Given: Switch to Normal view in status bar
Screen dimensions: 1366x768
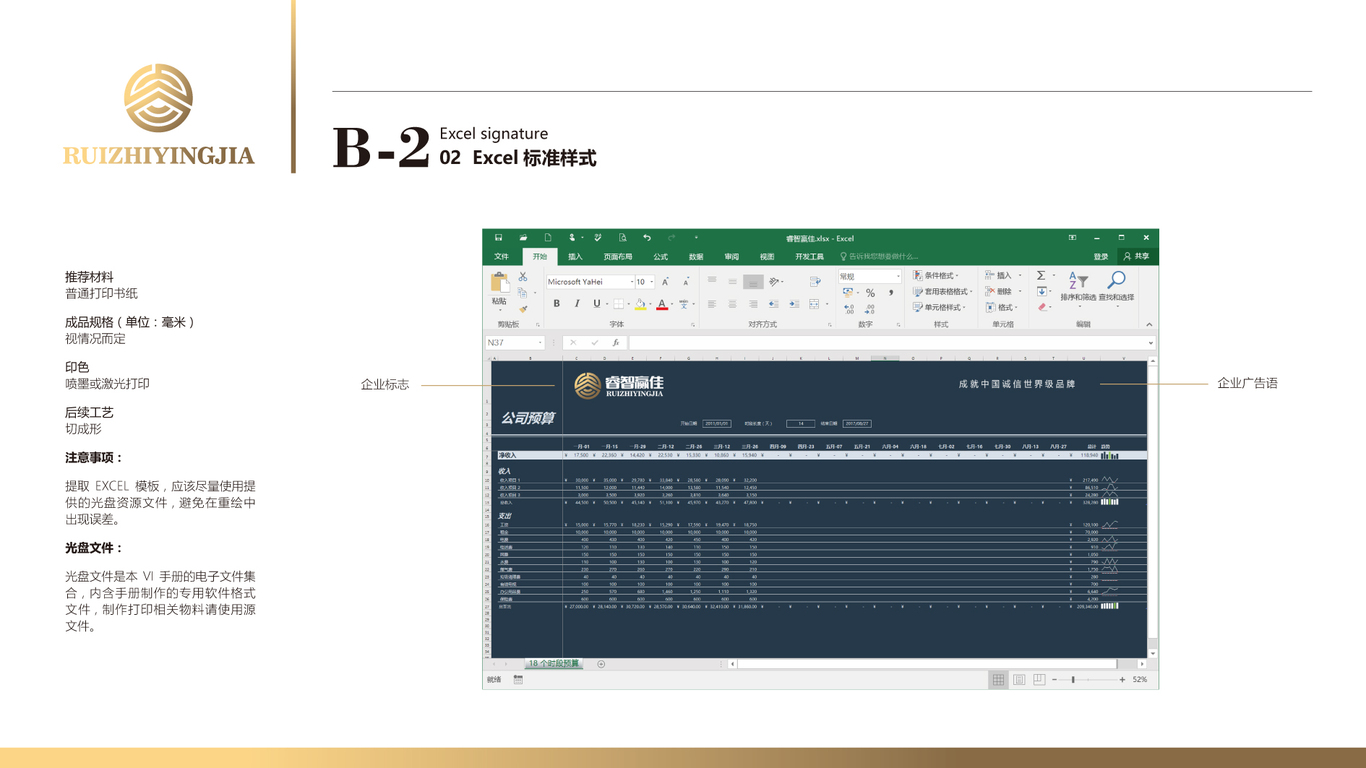Looking at the screenshot, I should (x=998, y=680).
